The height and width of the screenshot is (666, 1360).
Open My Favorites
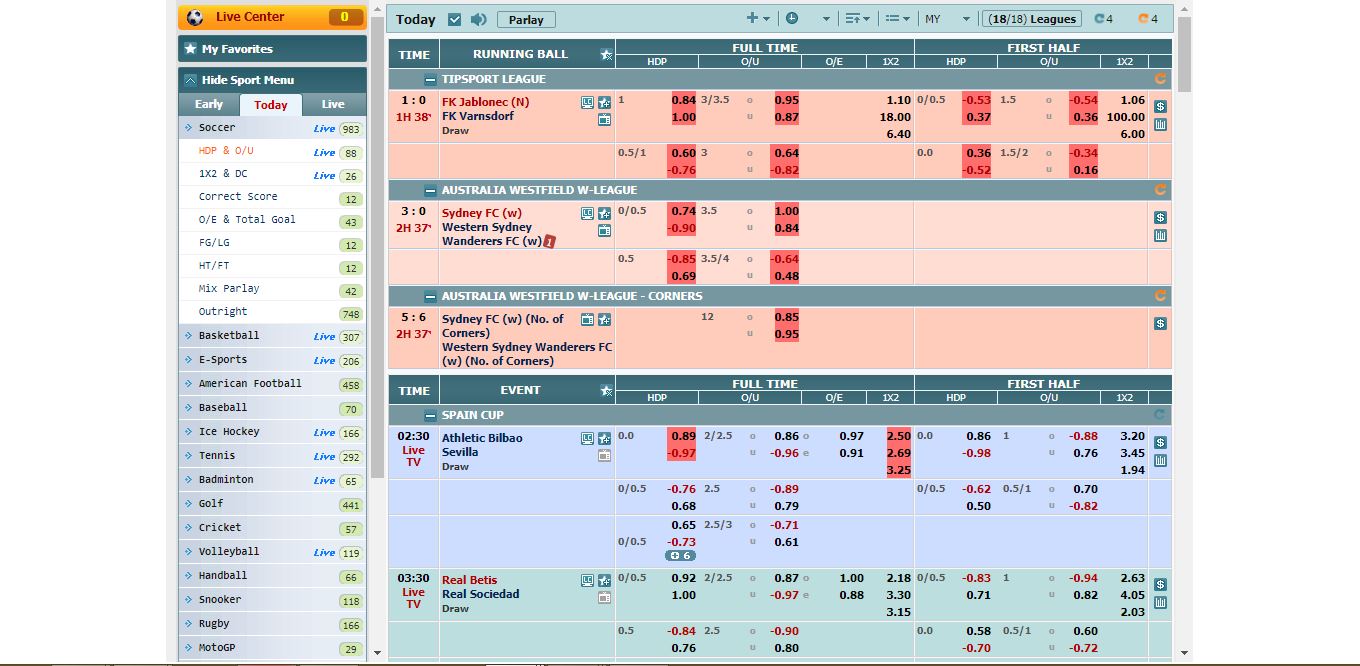tap(272, 49)
